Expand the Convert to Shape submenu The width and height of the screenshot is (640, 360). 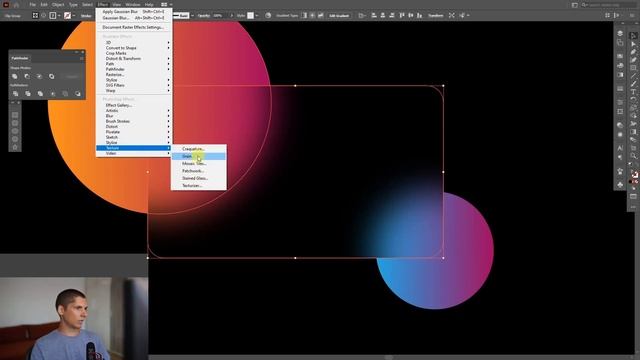click(134, 48)
